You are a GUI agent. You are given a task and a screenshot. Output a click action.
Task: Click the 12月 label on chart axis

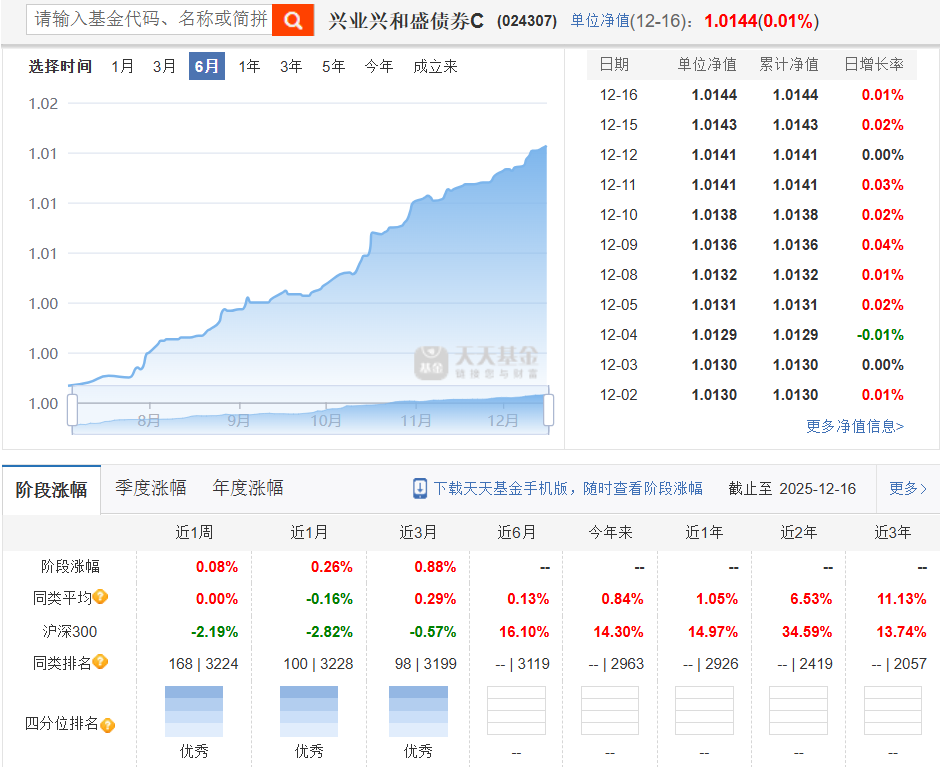502,420
